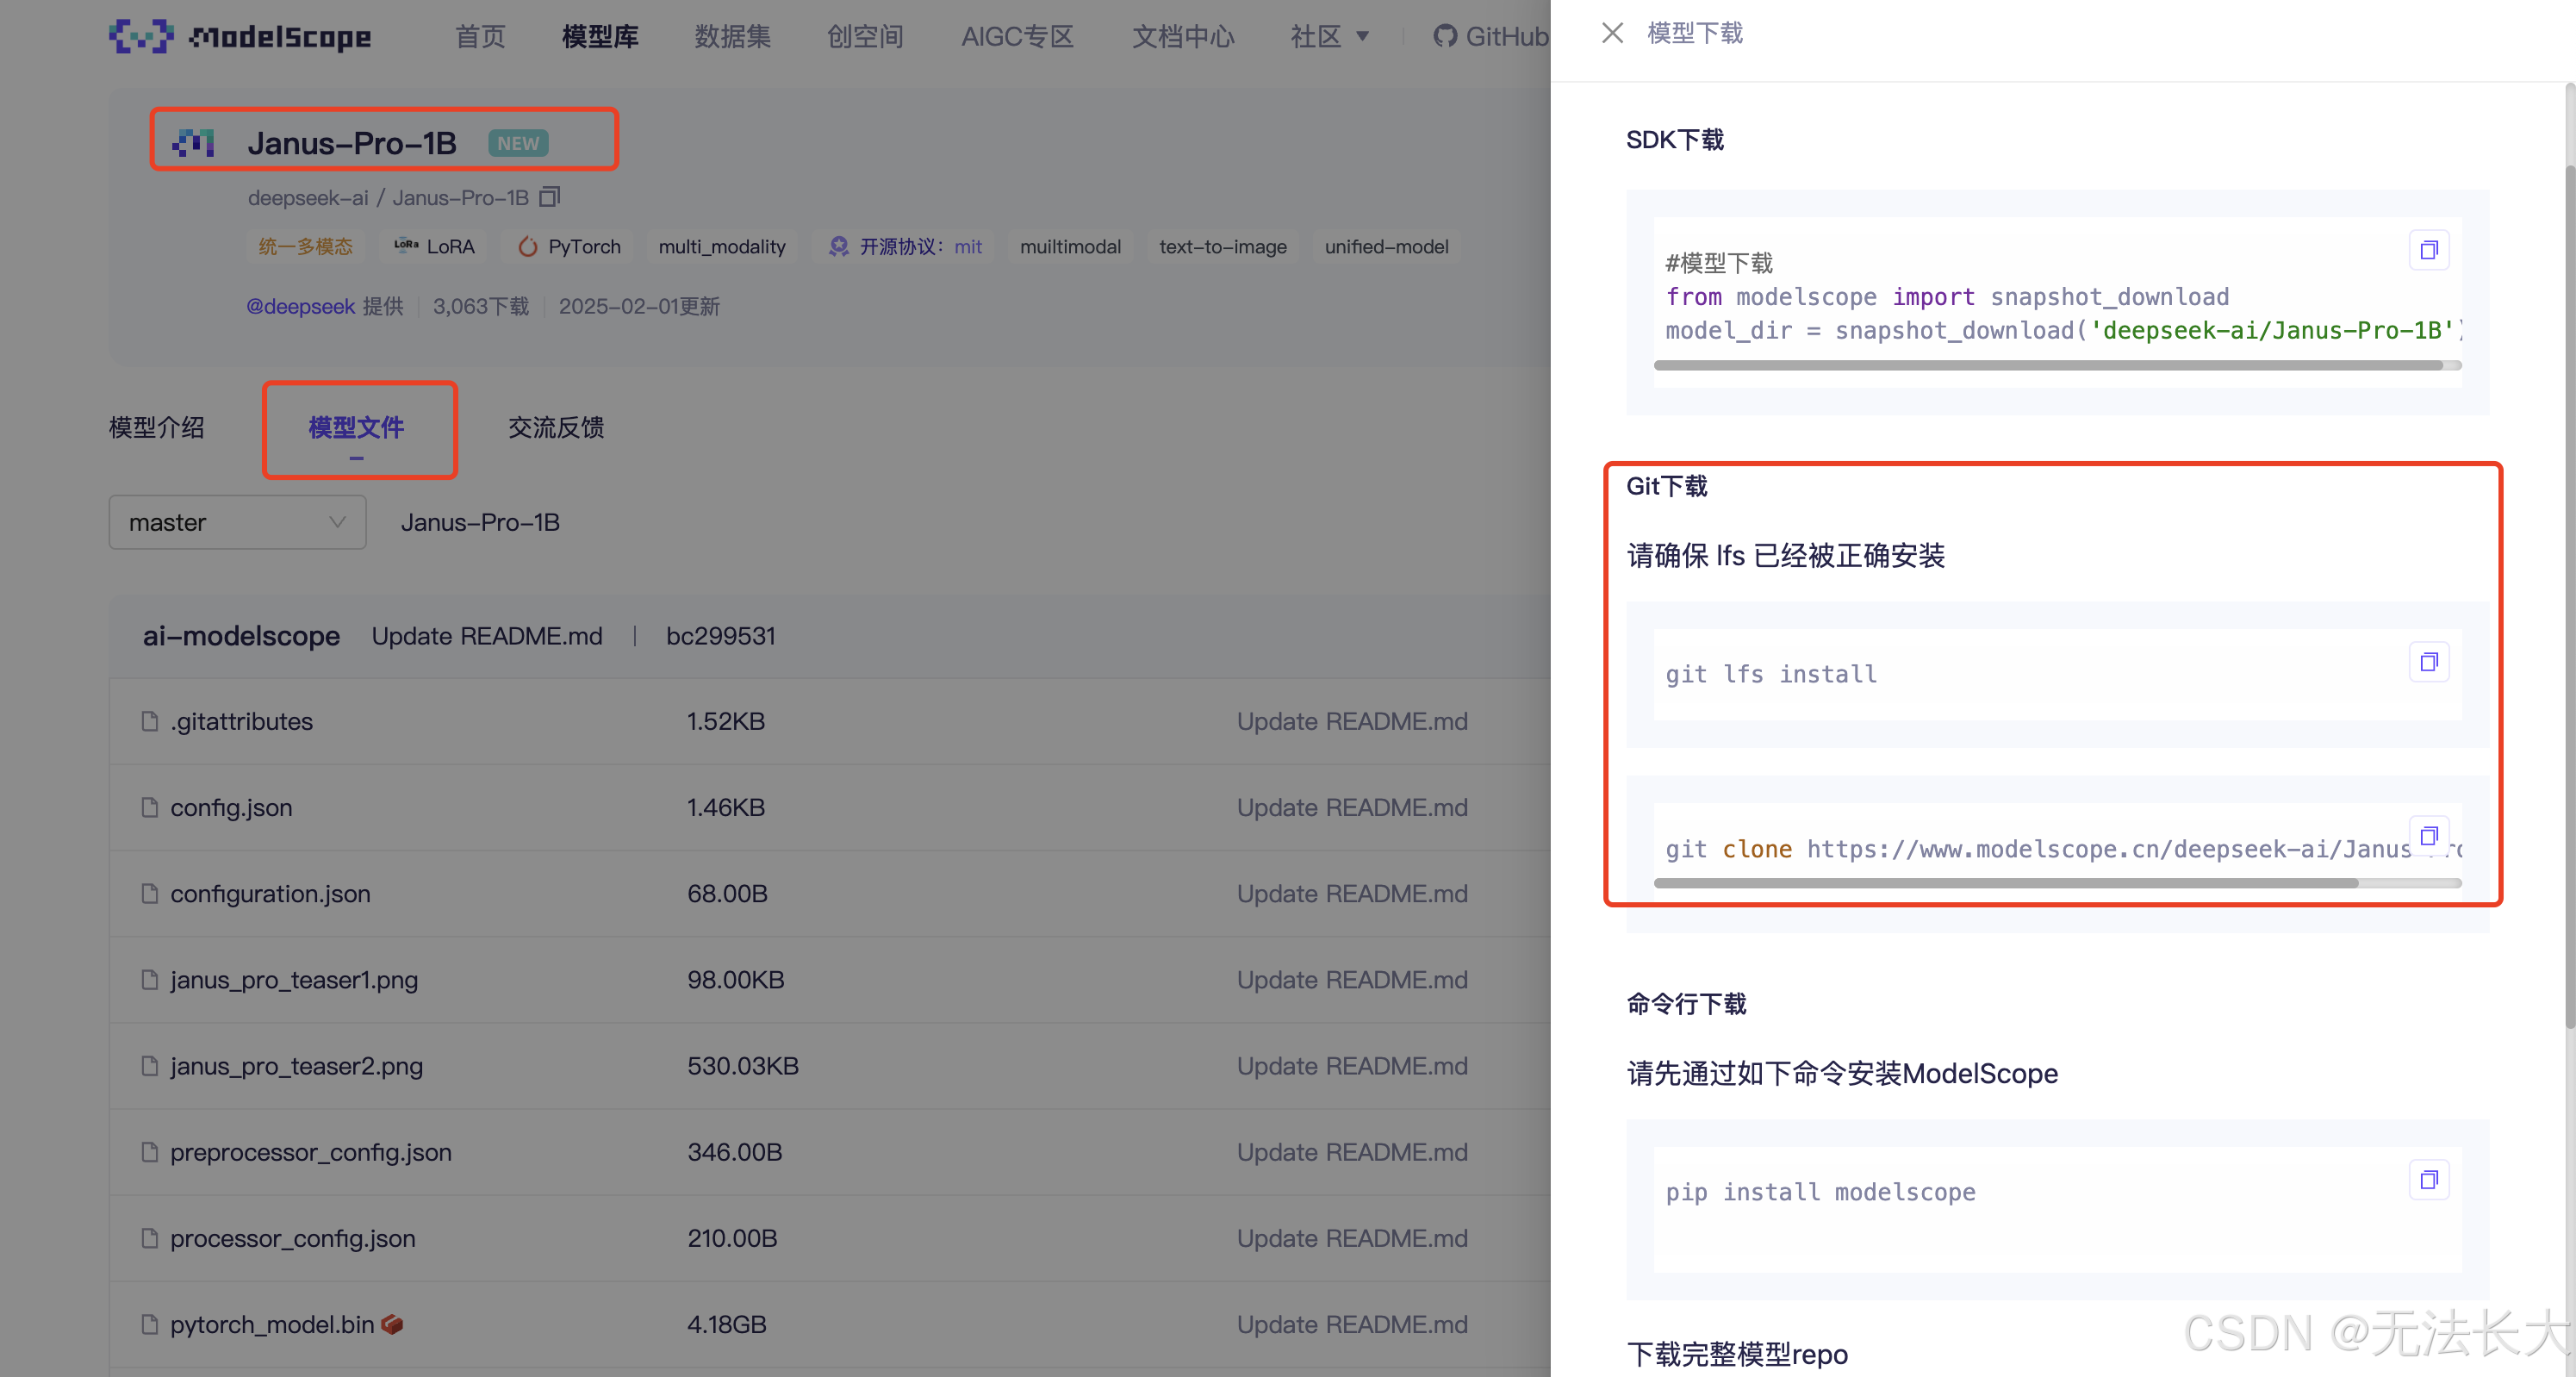Open the 交流反馈 tab
2576x1377 pixels.
point(555,428)
